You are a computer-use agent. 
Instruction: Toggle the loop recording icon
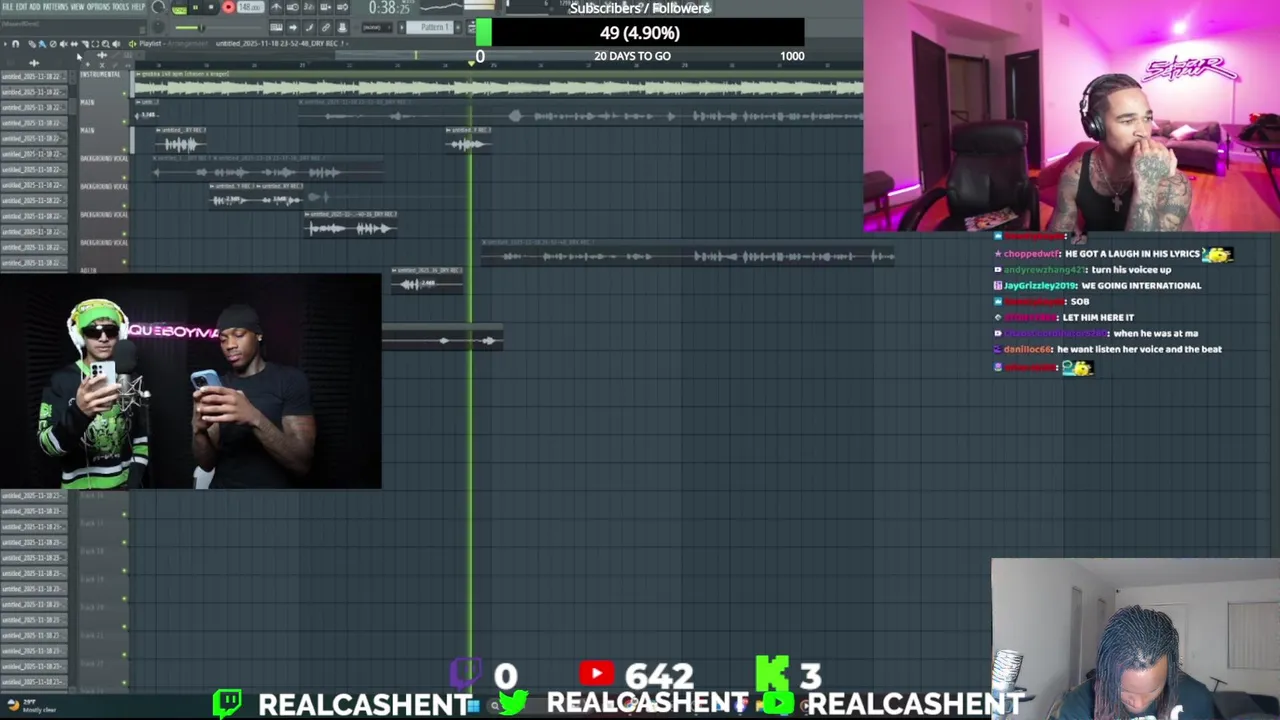coord(342,7)
